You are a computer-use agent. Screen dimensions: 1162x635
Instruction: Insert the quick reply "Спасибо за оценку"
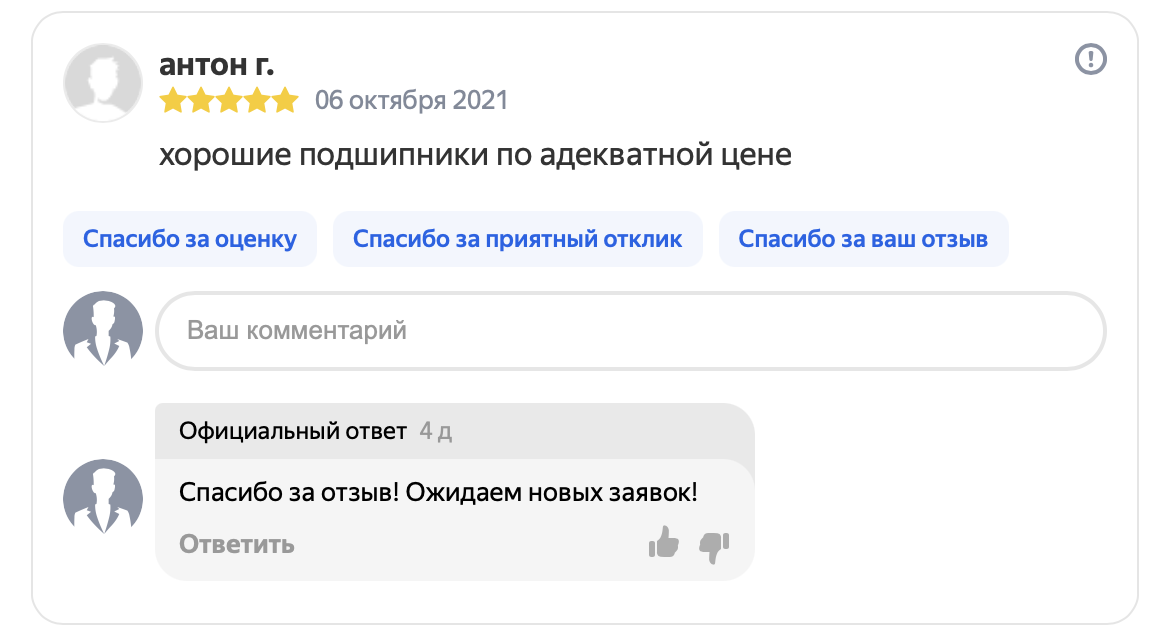pos(190,239)
